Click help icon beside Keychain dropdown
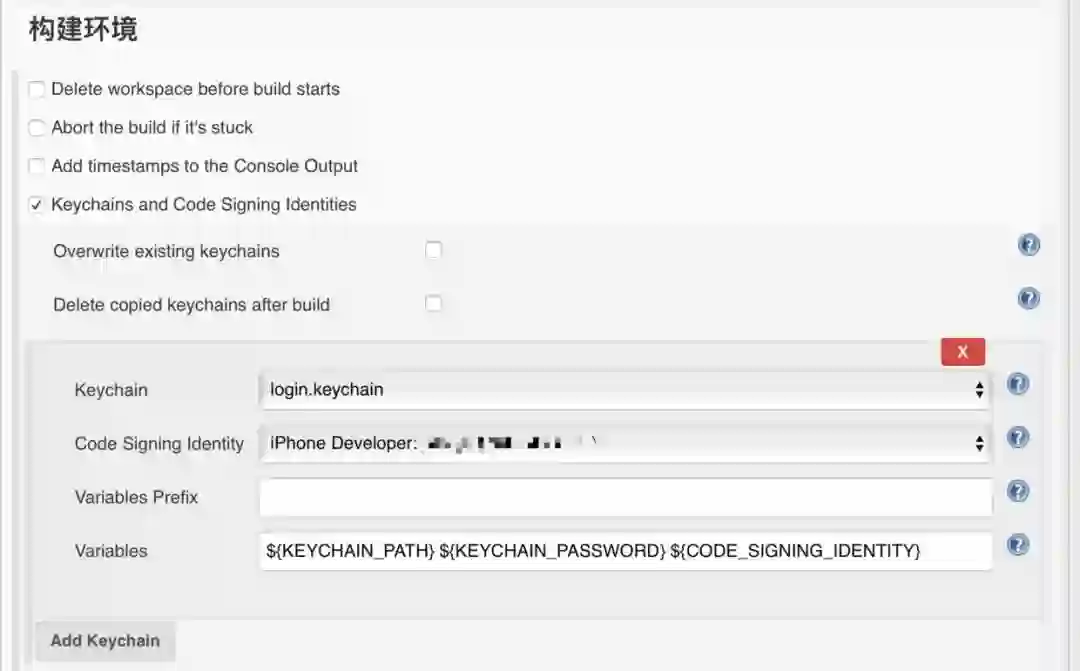 click(x=1018, y=384)
